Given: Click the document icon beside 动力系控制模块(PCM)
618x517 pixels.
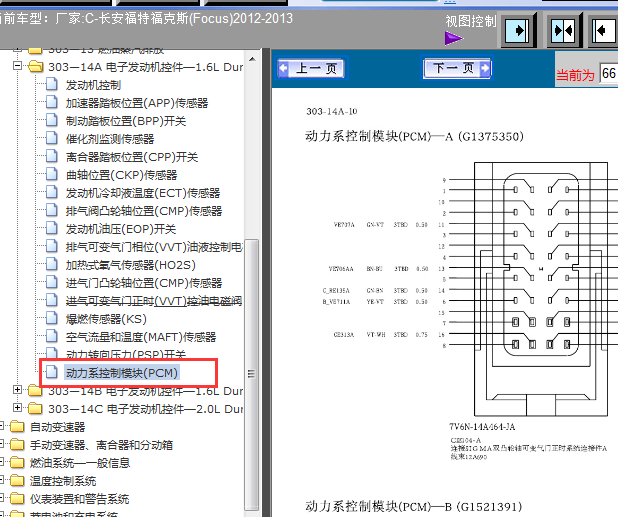Looking at the screenshot, I should [x=52, y=372].
